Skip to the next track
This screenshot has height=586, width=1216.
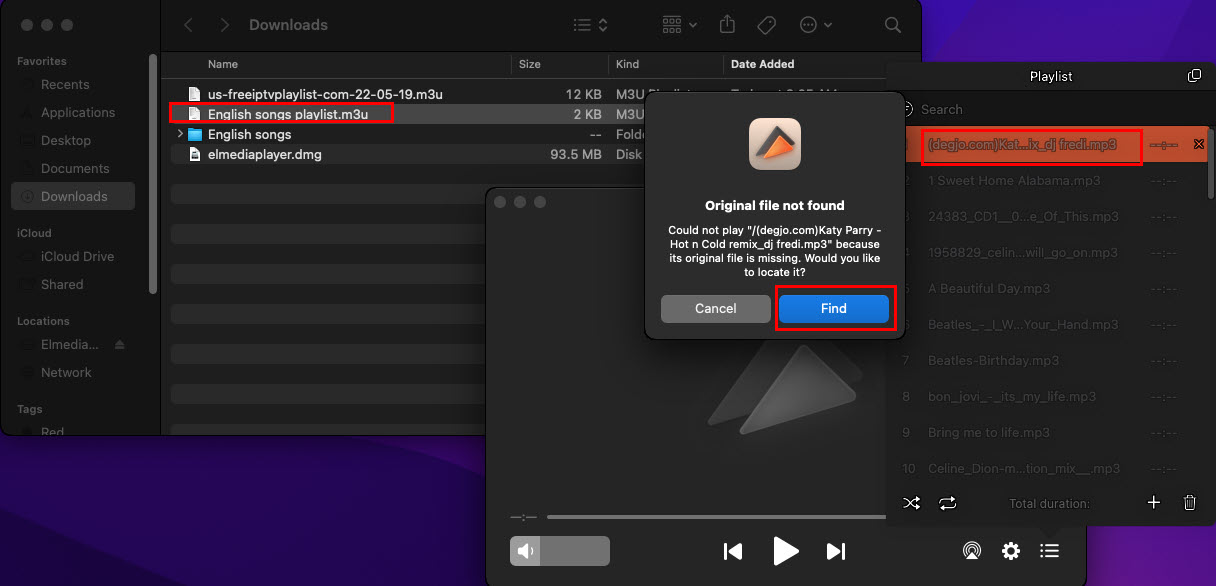click(836, 551)
